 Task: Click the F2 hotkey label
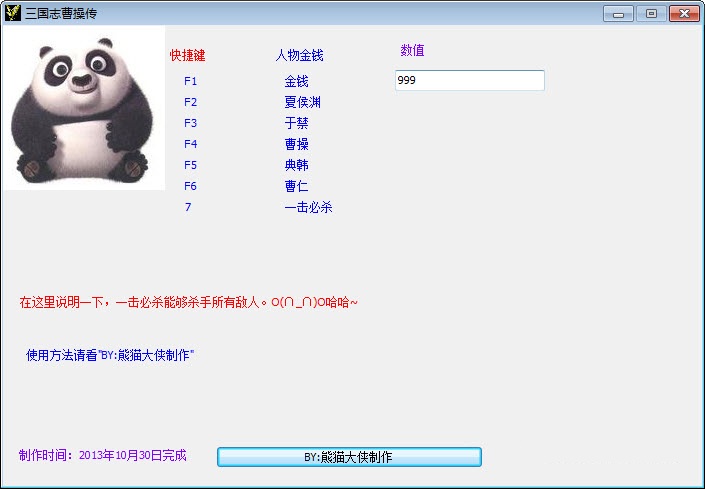pos(191,102)
